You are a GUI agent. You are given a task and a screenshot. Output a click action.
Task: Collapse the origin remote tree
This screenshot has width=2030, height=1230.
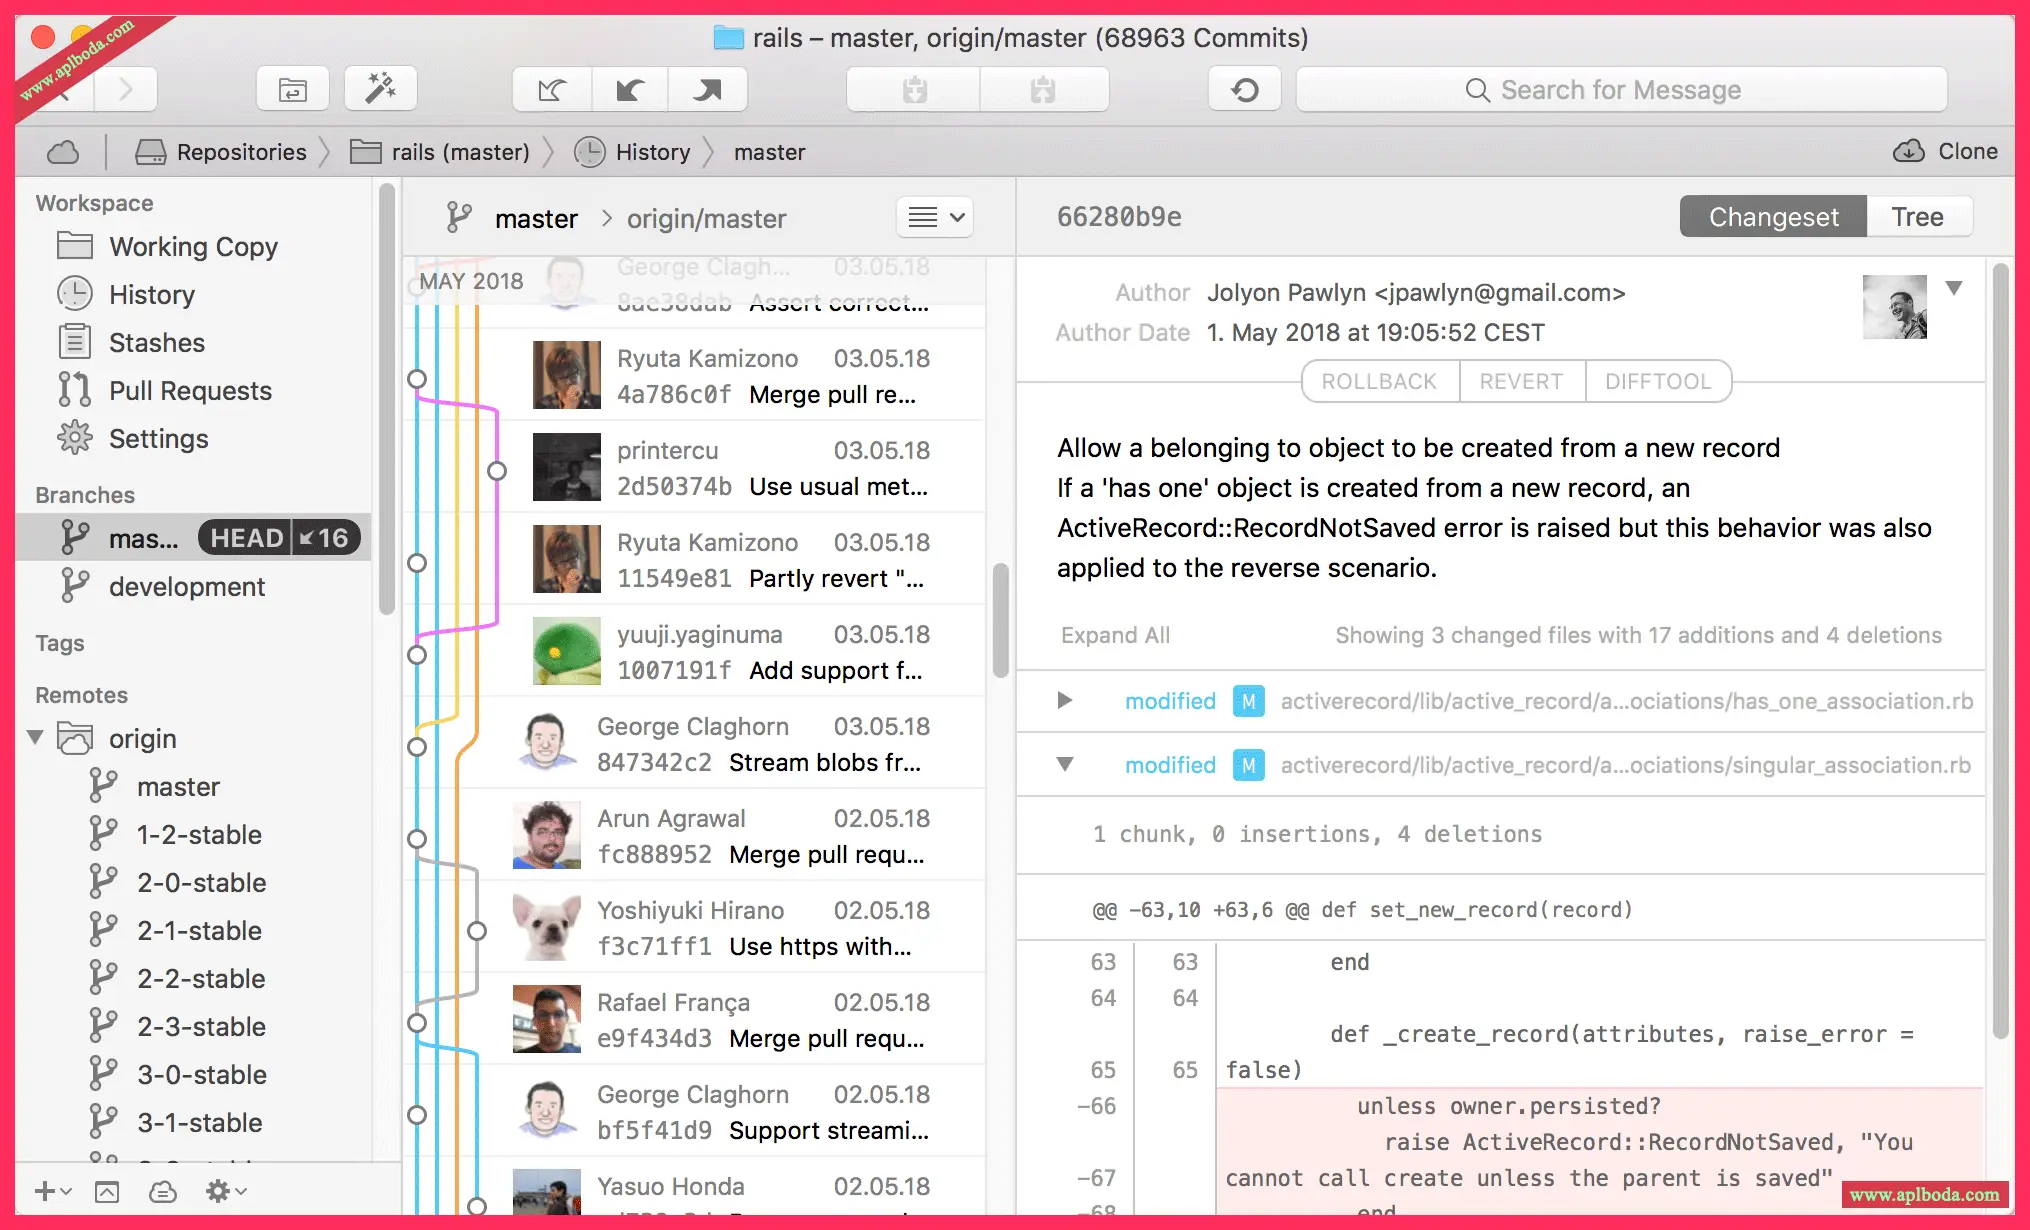pos(36,738)
